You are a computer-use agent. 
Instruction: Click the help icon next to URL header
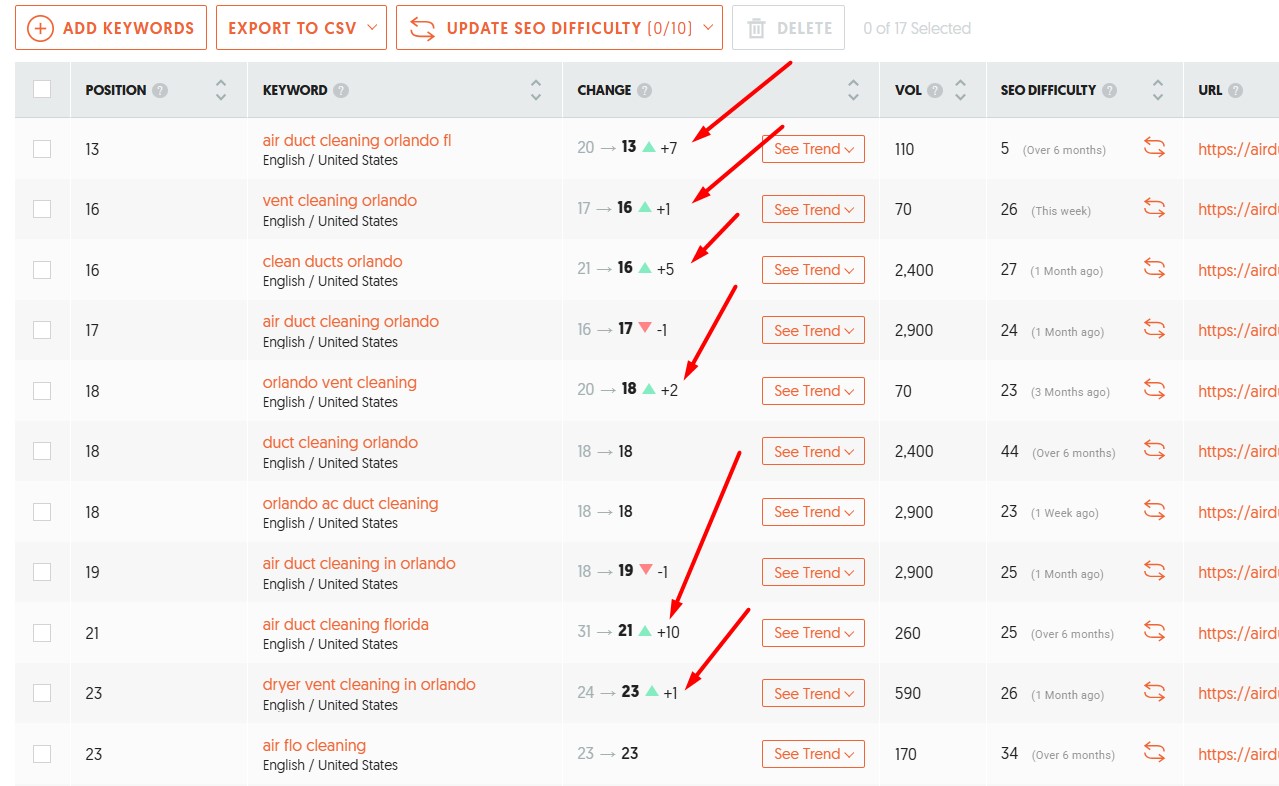[x=1236, y=90]
